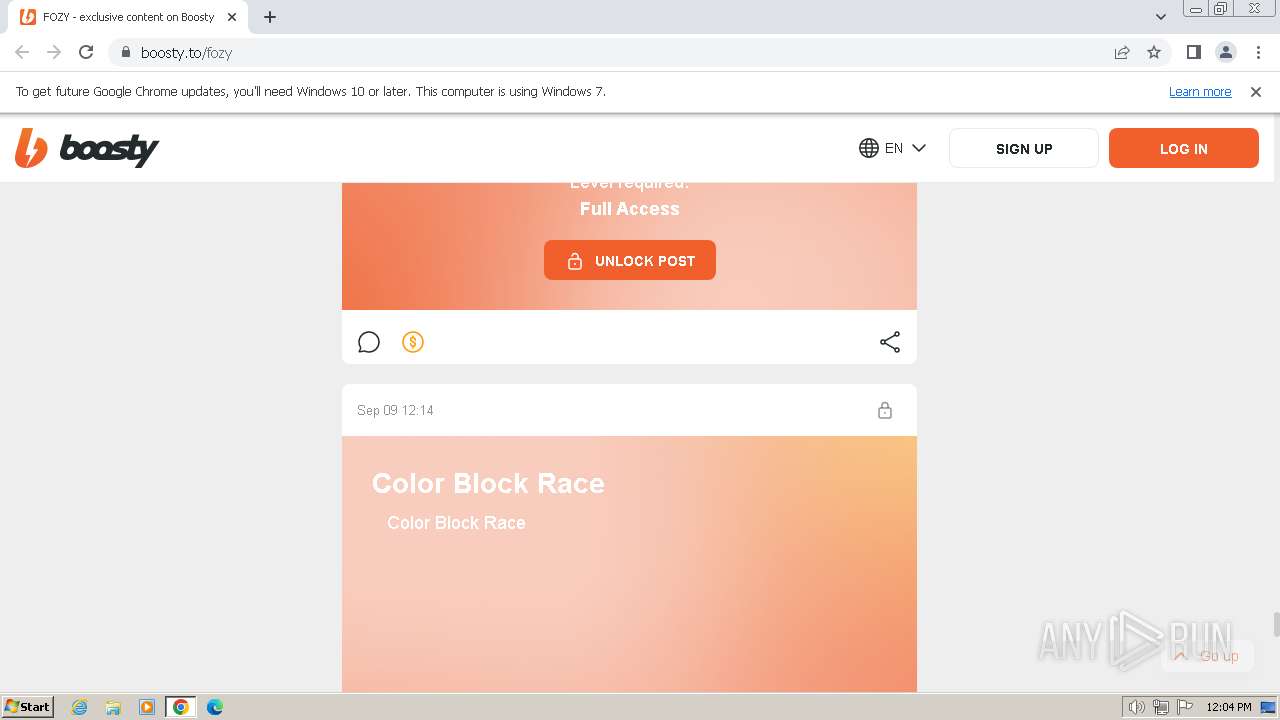Image resolution: width=1280 pixels, height=720 pixels.
Task: Open the EN language dropdown
Action: click(893, 148)
